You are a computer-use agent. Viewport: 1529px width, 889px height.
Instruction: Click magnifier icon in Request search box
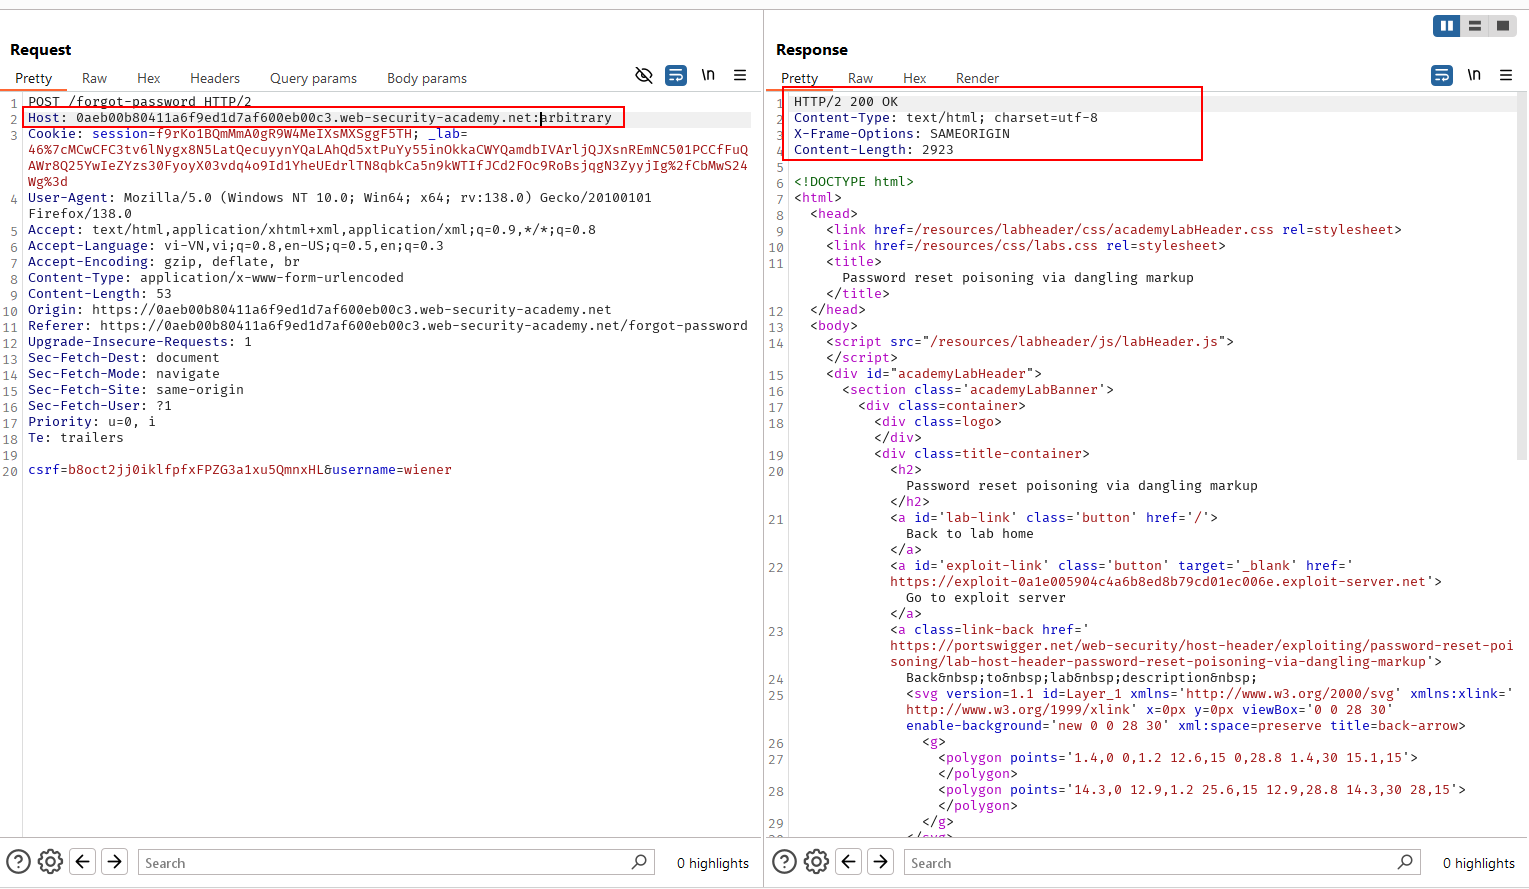tap(639, 861)
